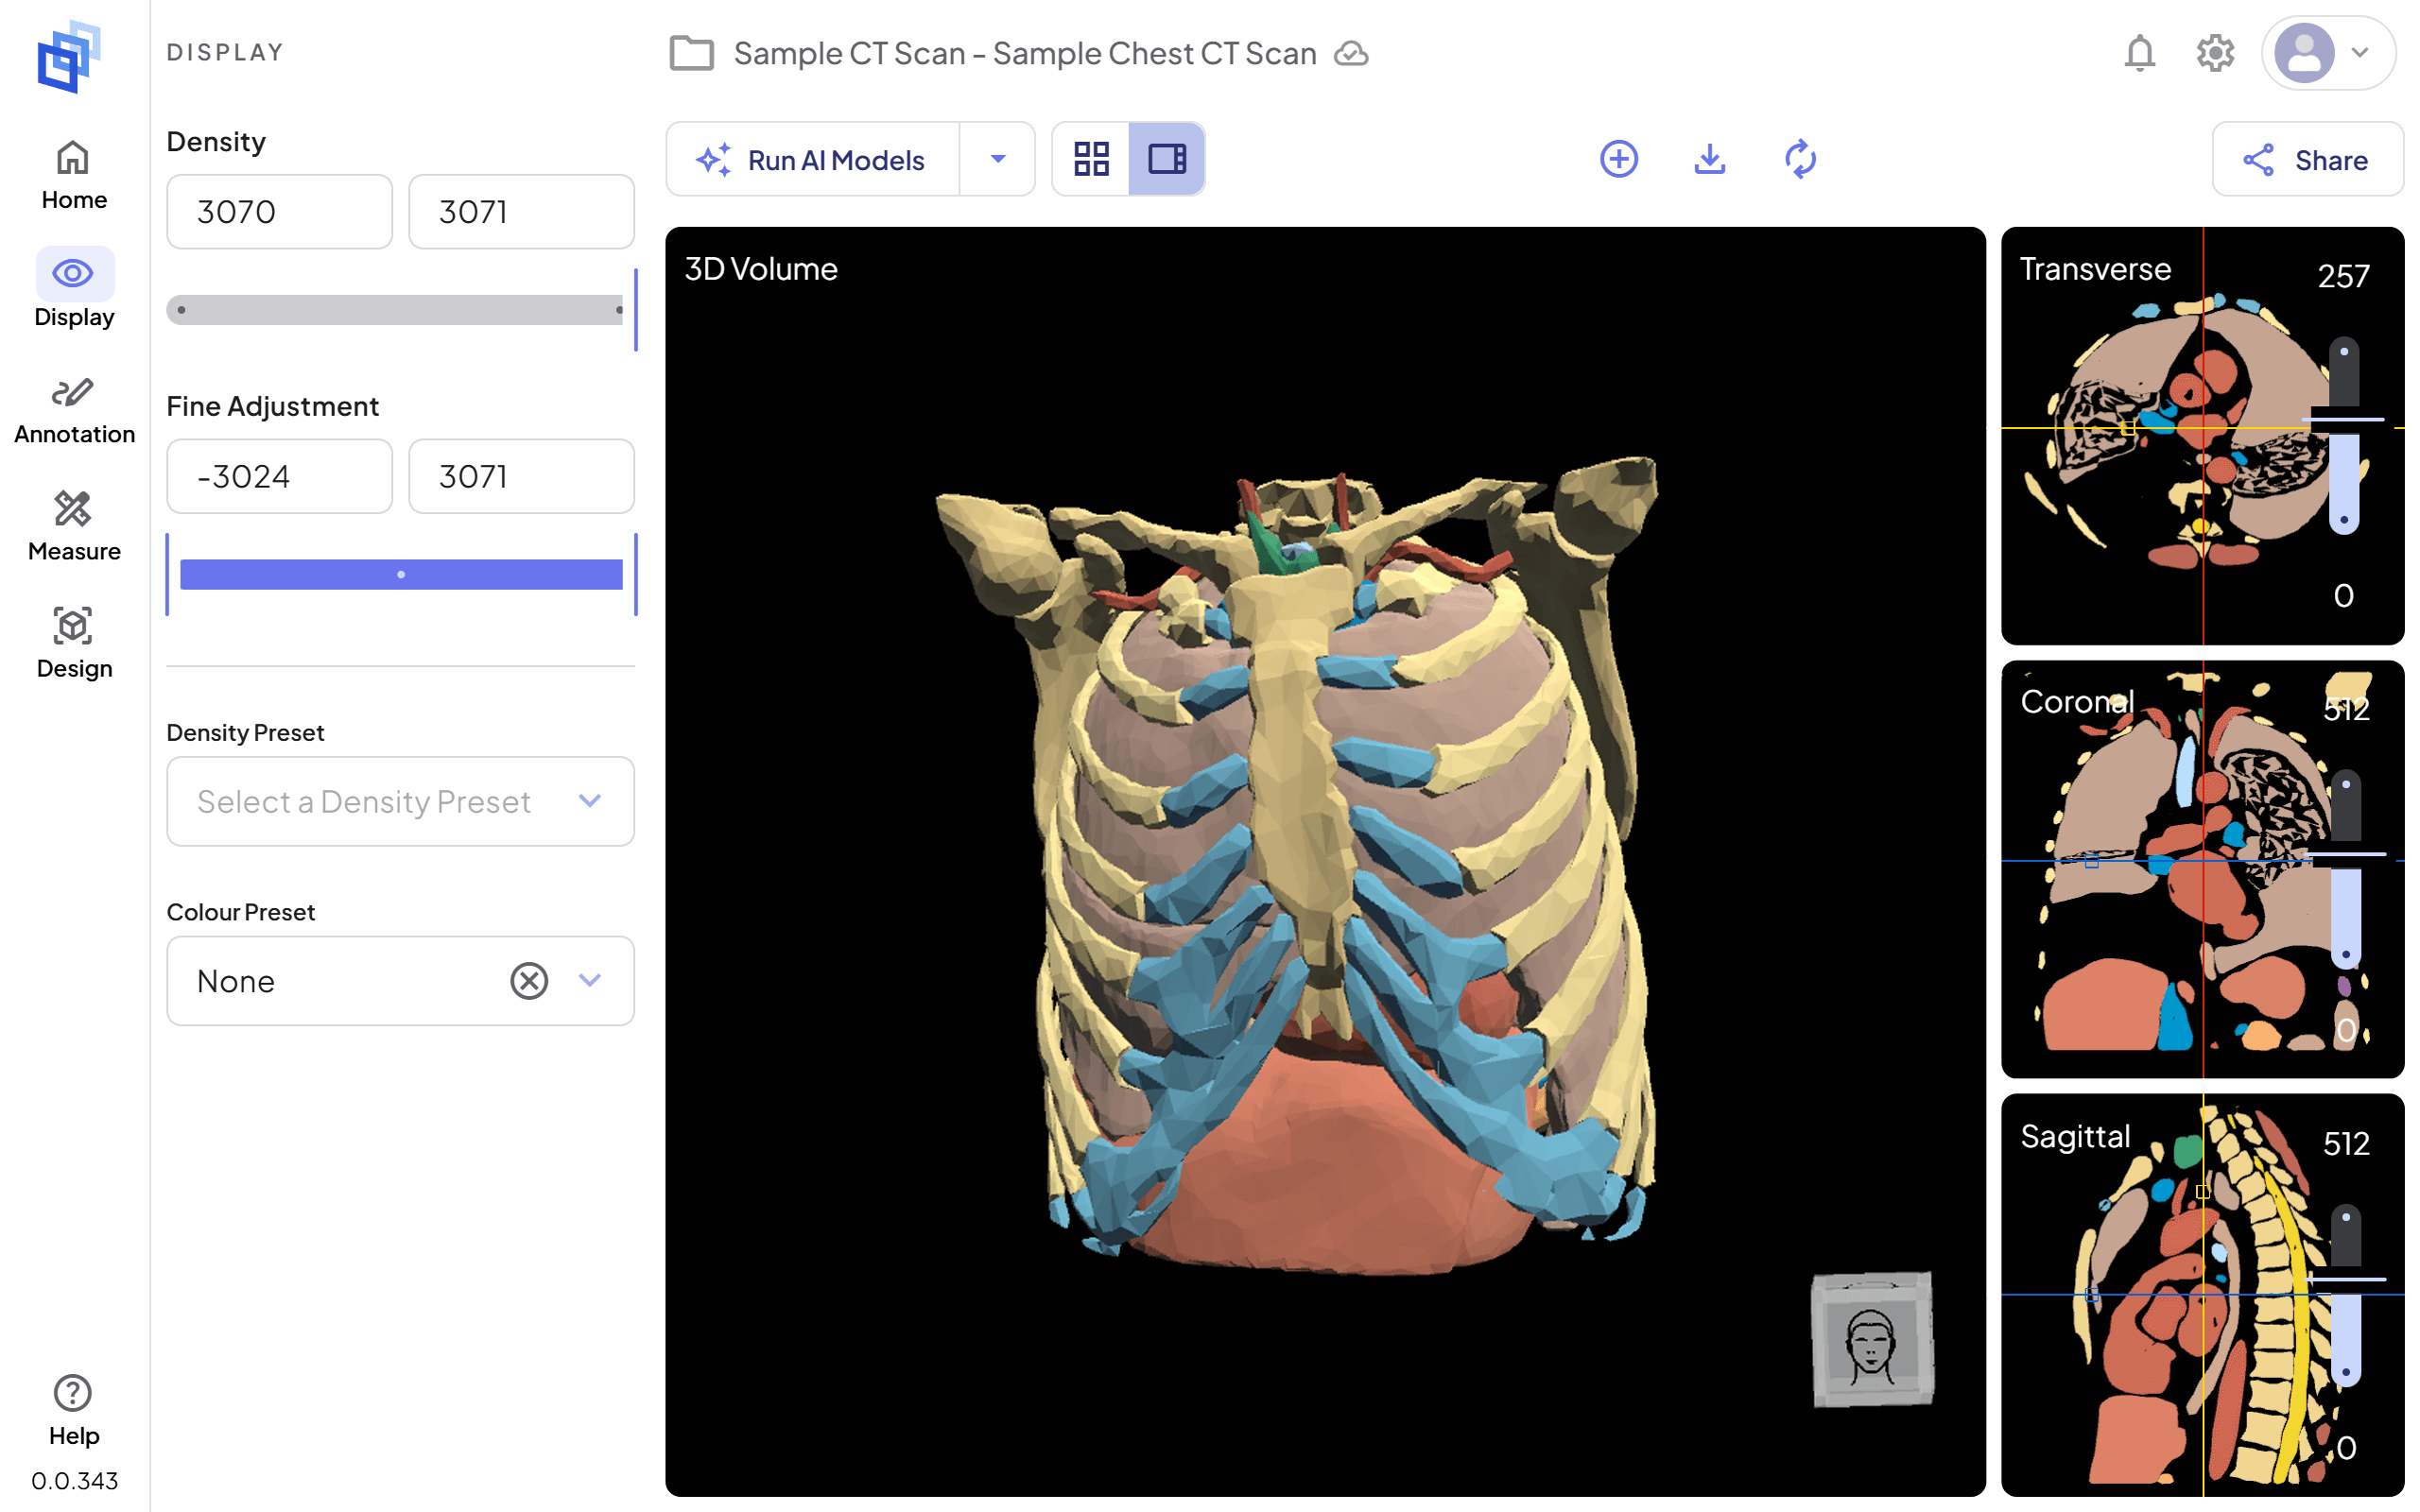The height and width of the screenshot is (1512, 2420).
Task: Click the Transverse slice slider
Action: point(2344,436)
